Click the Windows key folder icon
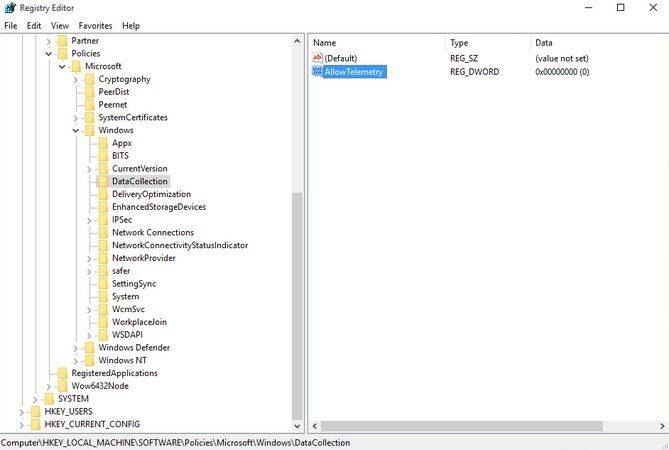The width and height of the screenshot is (669, 450). pyautogui.click(x=90, y=131)
